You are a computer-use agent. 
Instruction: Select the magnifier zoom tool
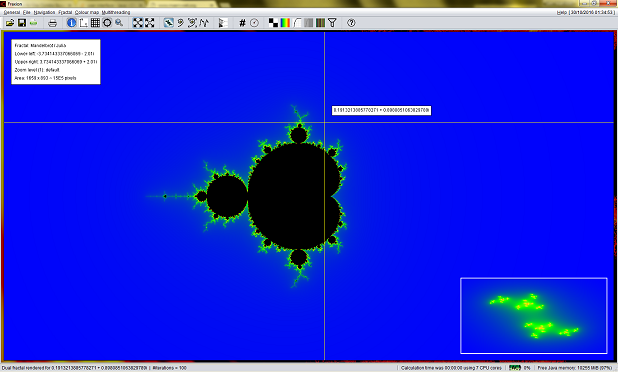coord(119,23)
